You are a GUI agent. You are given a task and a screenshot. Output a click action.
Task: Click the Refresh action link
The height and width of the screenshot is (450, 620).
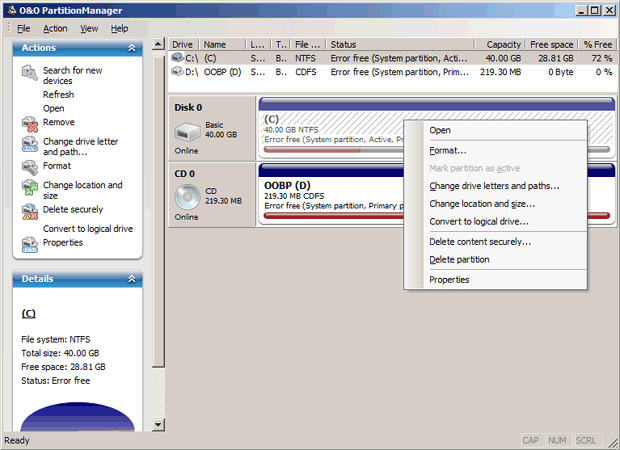[x=59, y=95]
